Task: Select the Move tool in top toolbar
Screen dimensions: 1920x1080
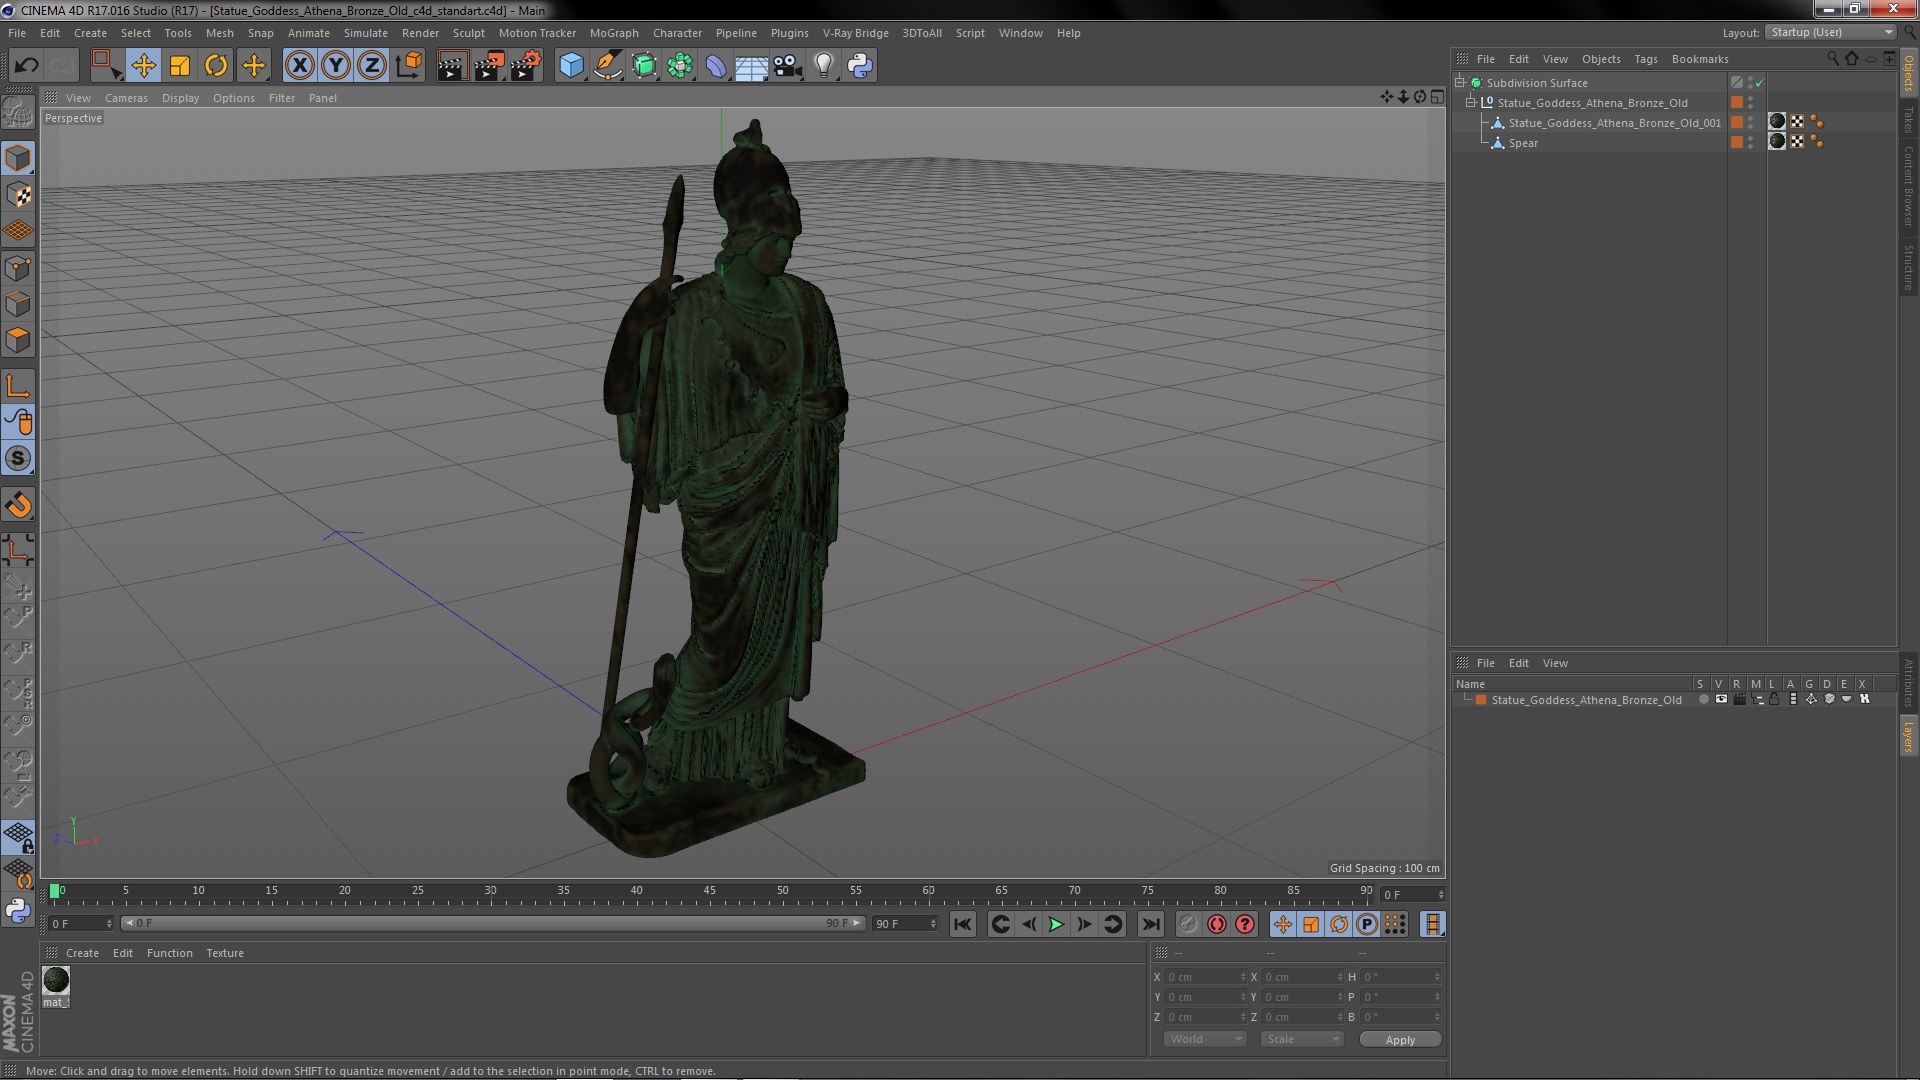Action: (143, 66)
